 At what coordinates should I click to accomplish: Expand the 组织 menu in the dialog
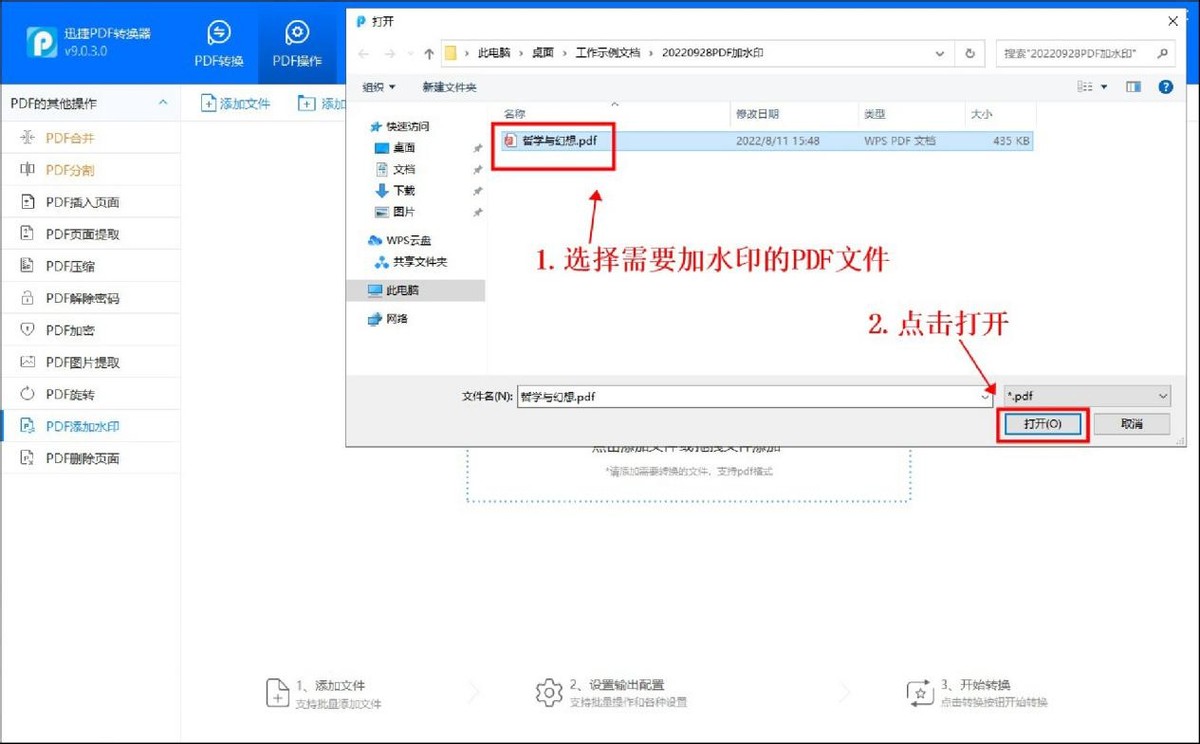click(x=378, y=87)
